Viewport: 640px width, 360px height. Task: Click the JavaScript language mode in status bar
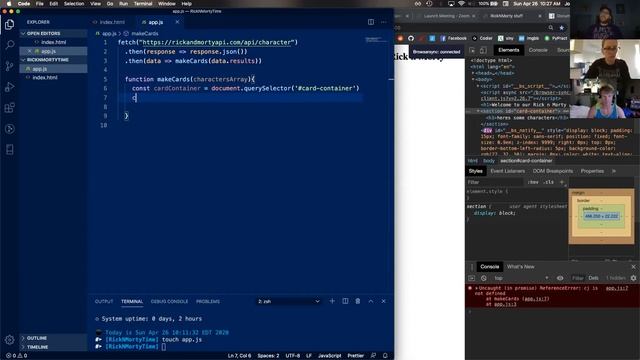coord(329,356)
